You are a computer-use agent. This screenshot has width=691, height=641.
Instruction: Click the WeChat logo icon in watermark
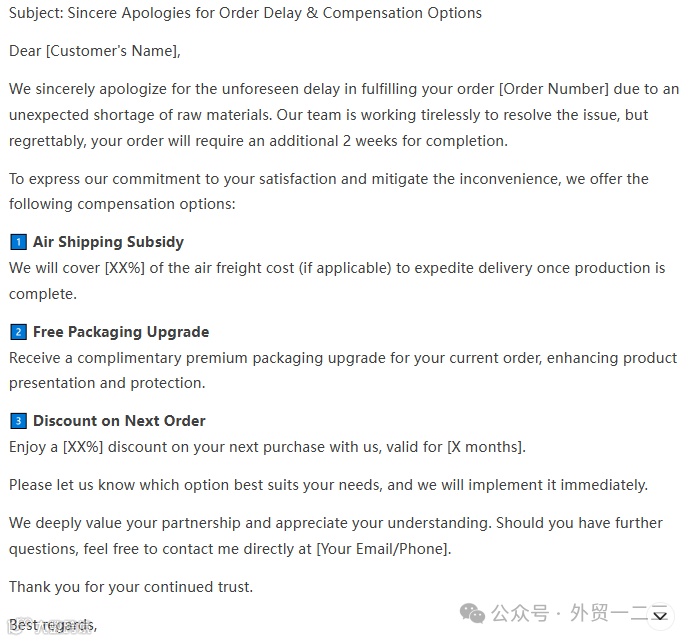[472, 613]
